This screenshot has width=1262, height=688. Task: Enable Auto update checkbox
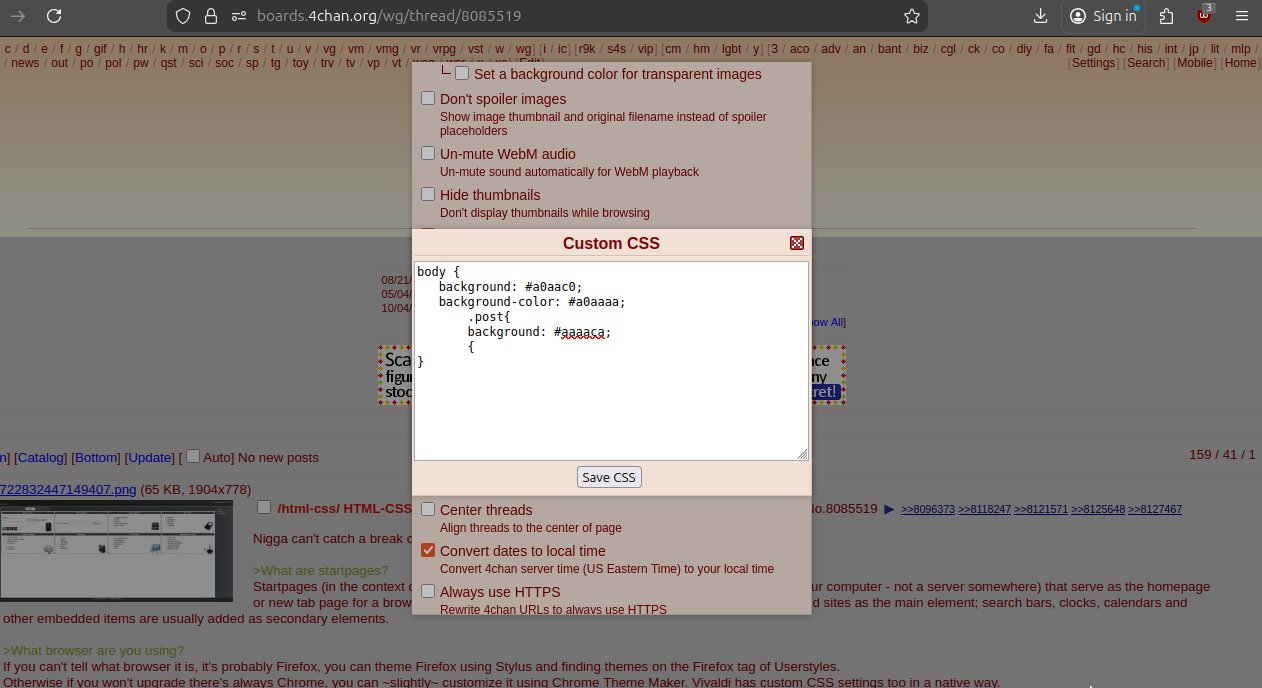[193, 456]
